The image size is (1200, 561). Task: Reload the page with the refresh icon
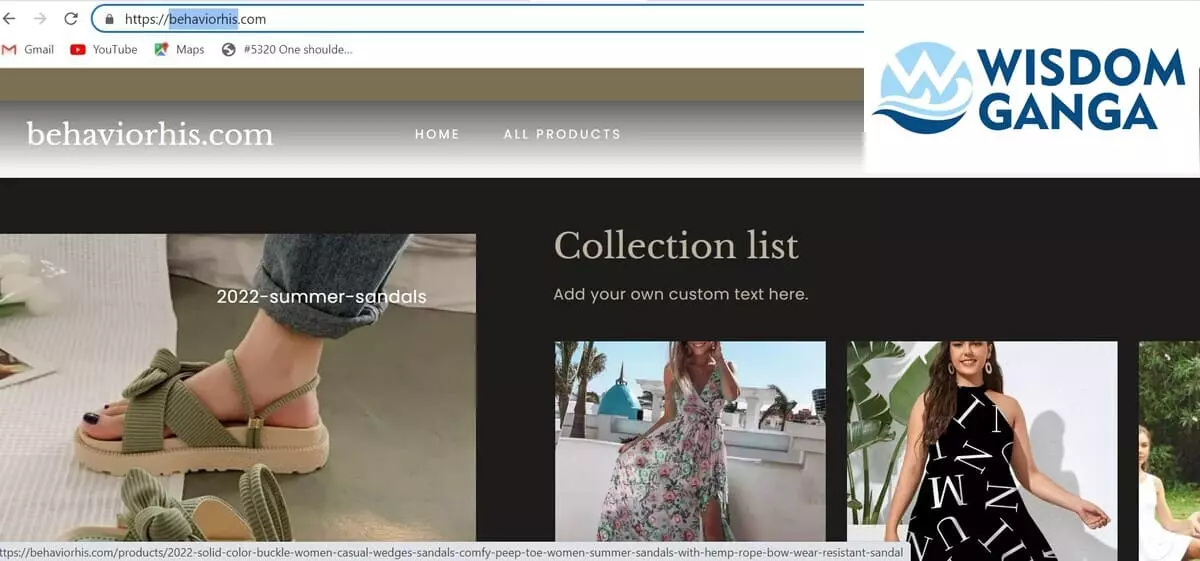click(70, 19)
